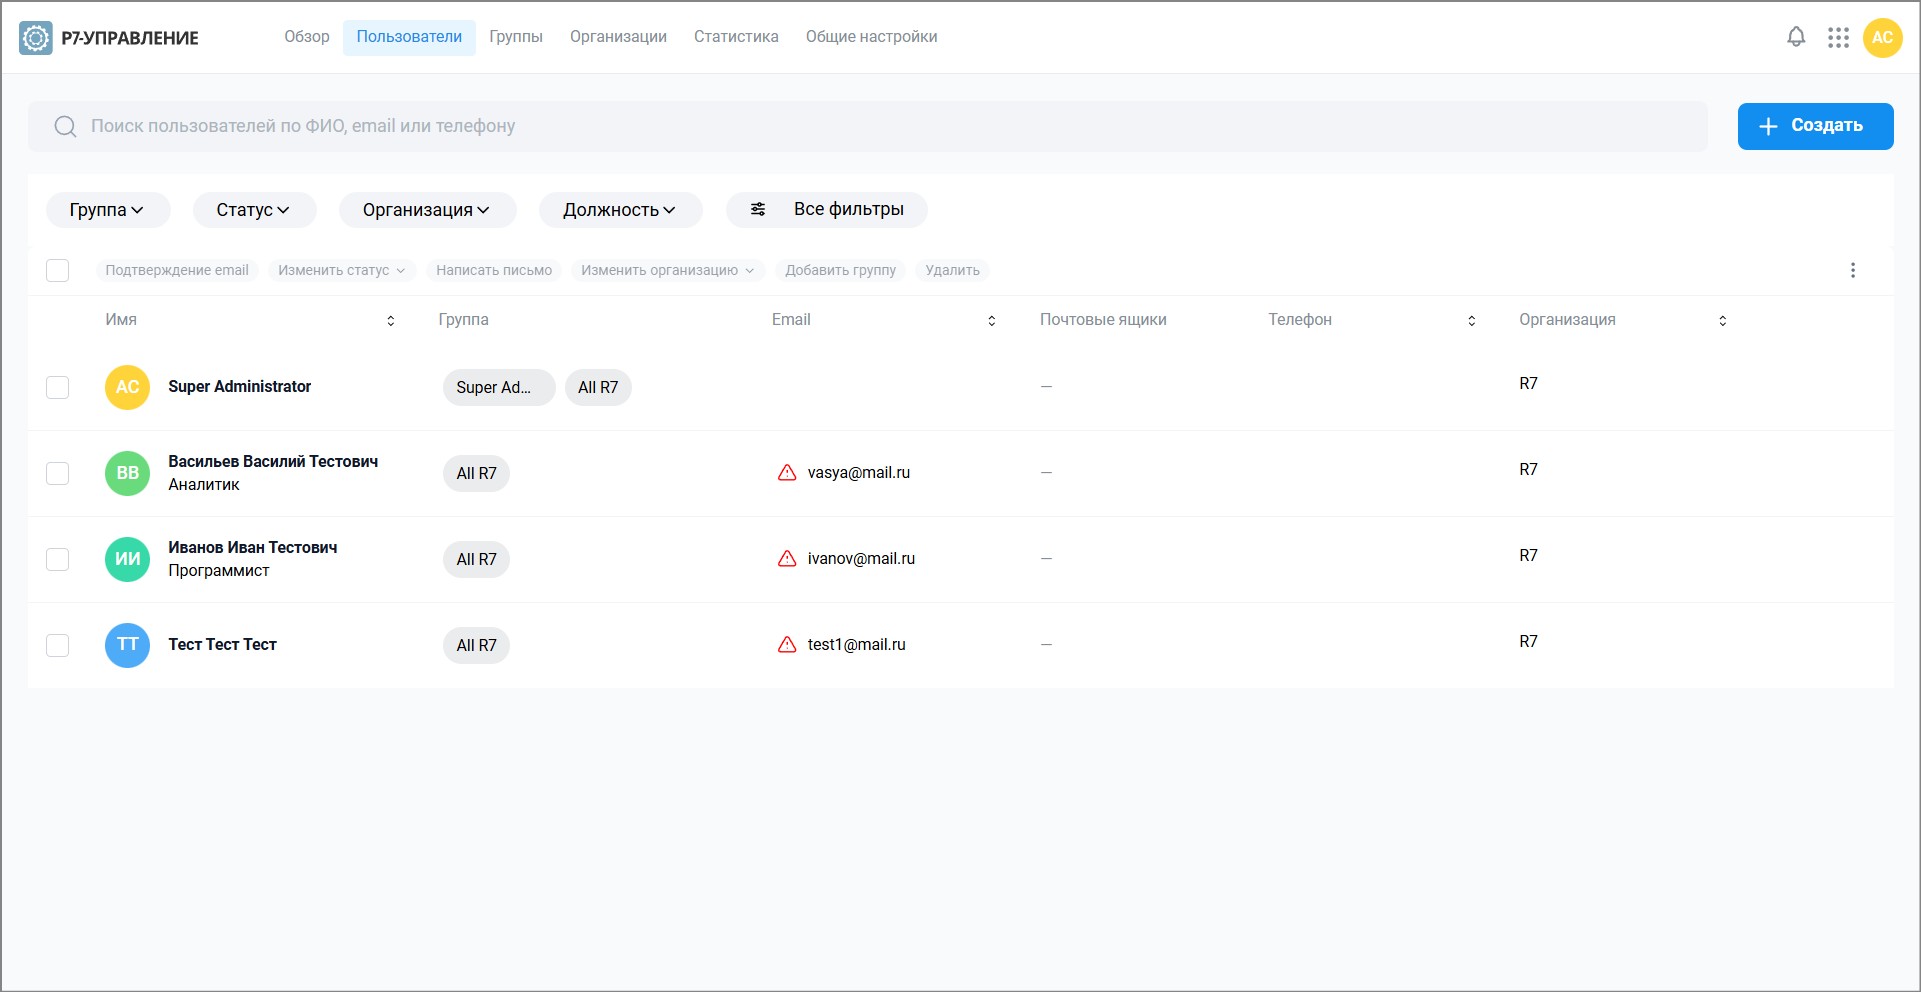Open Все фильтры panel
The image size is (1921, 992).
tap(827, 210)
